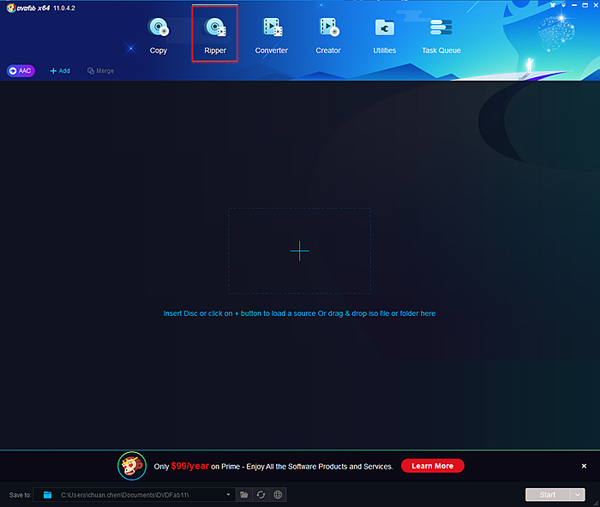Screen dimensions: 600x507
Task: Click the shirt skin icon in title bar
Action: pyautogui.click(x=553, y=5)
